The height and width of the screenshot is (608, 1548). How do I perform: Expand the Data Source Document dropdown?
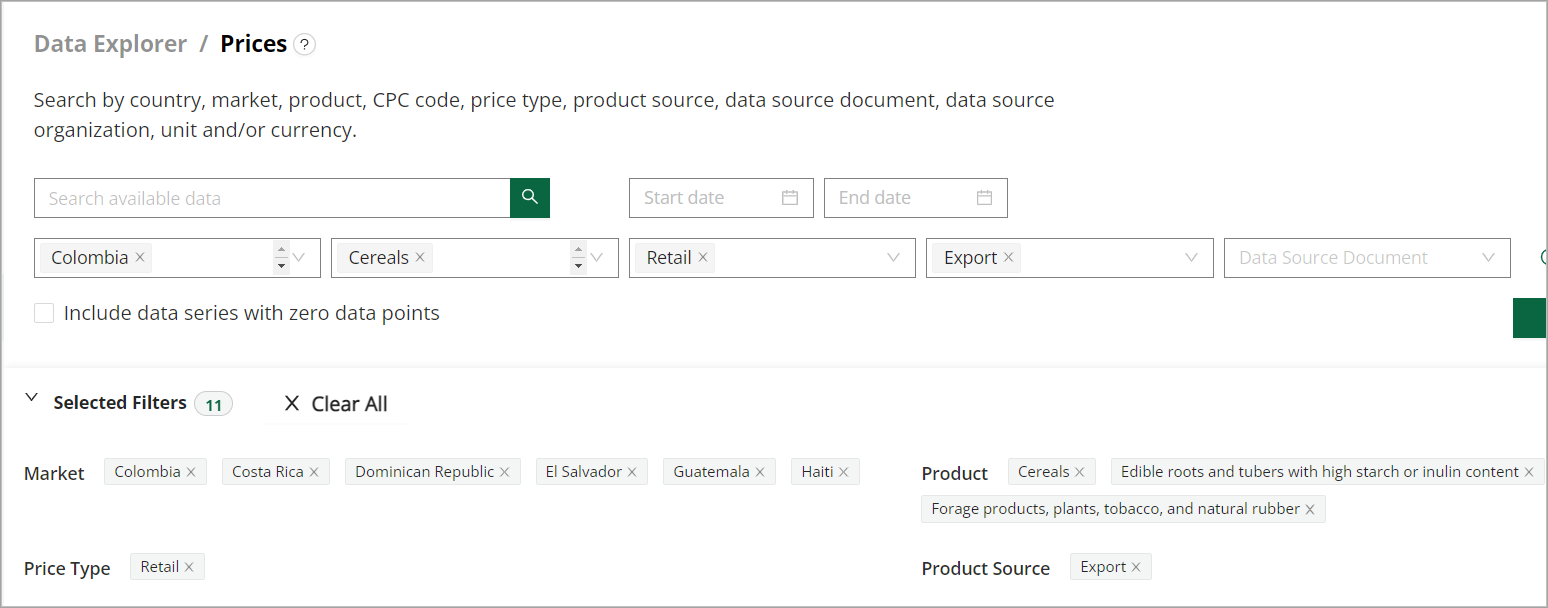point(1490,258)
